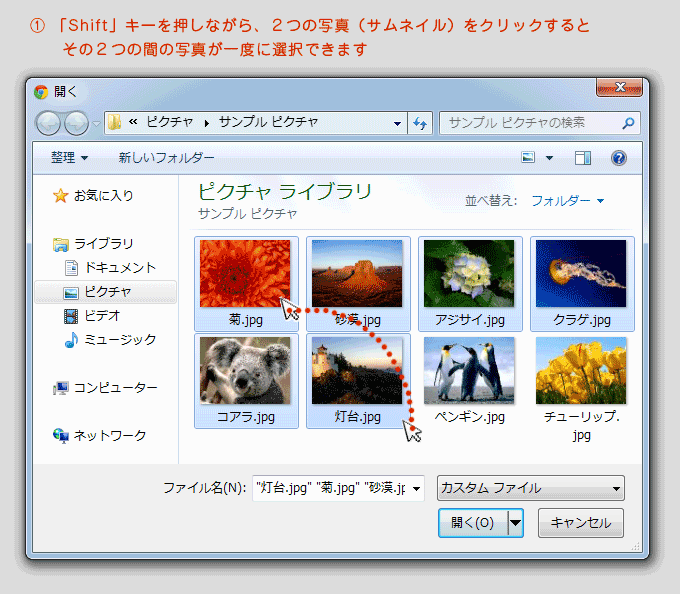
Task: Click the refresh button next to address bar
Action: tap(420, 124)
